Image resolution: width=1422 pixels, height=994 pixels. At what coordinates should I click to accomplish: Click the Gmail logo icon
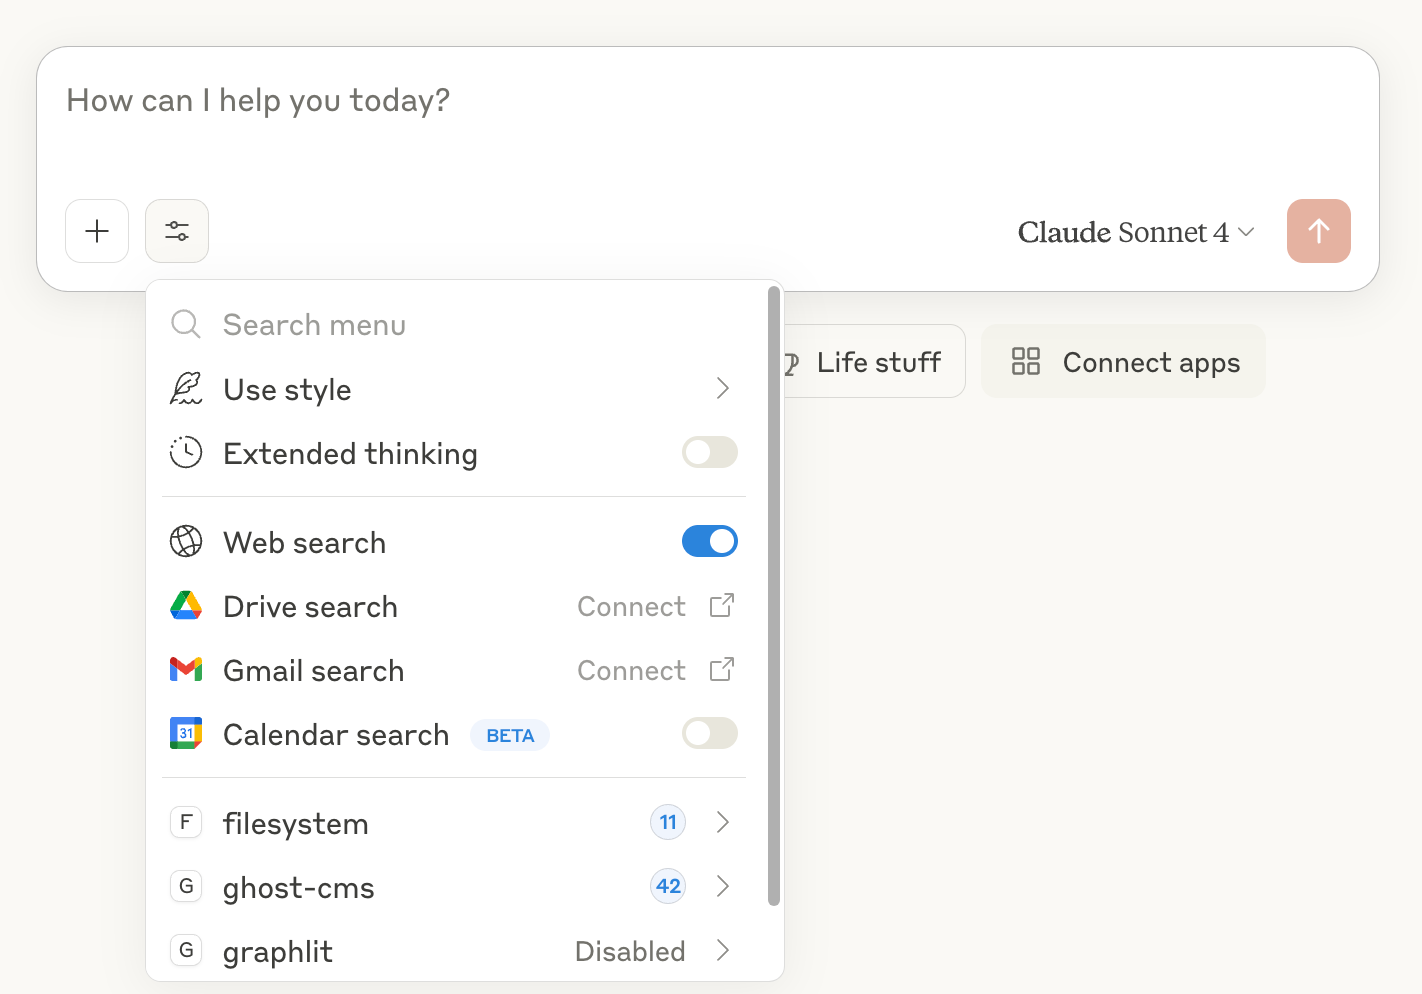click(x=186, y=669)
